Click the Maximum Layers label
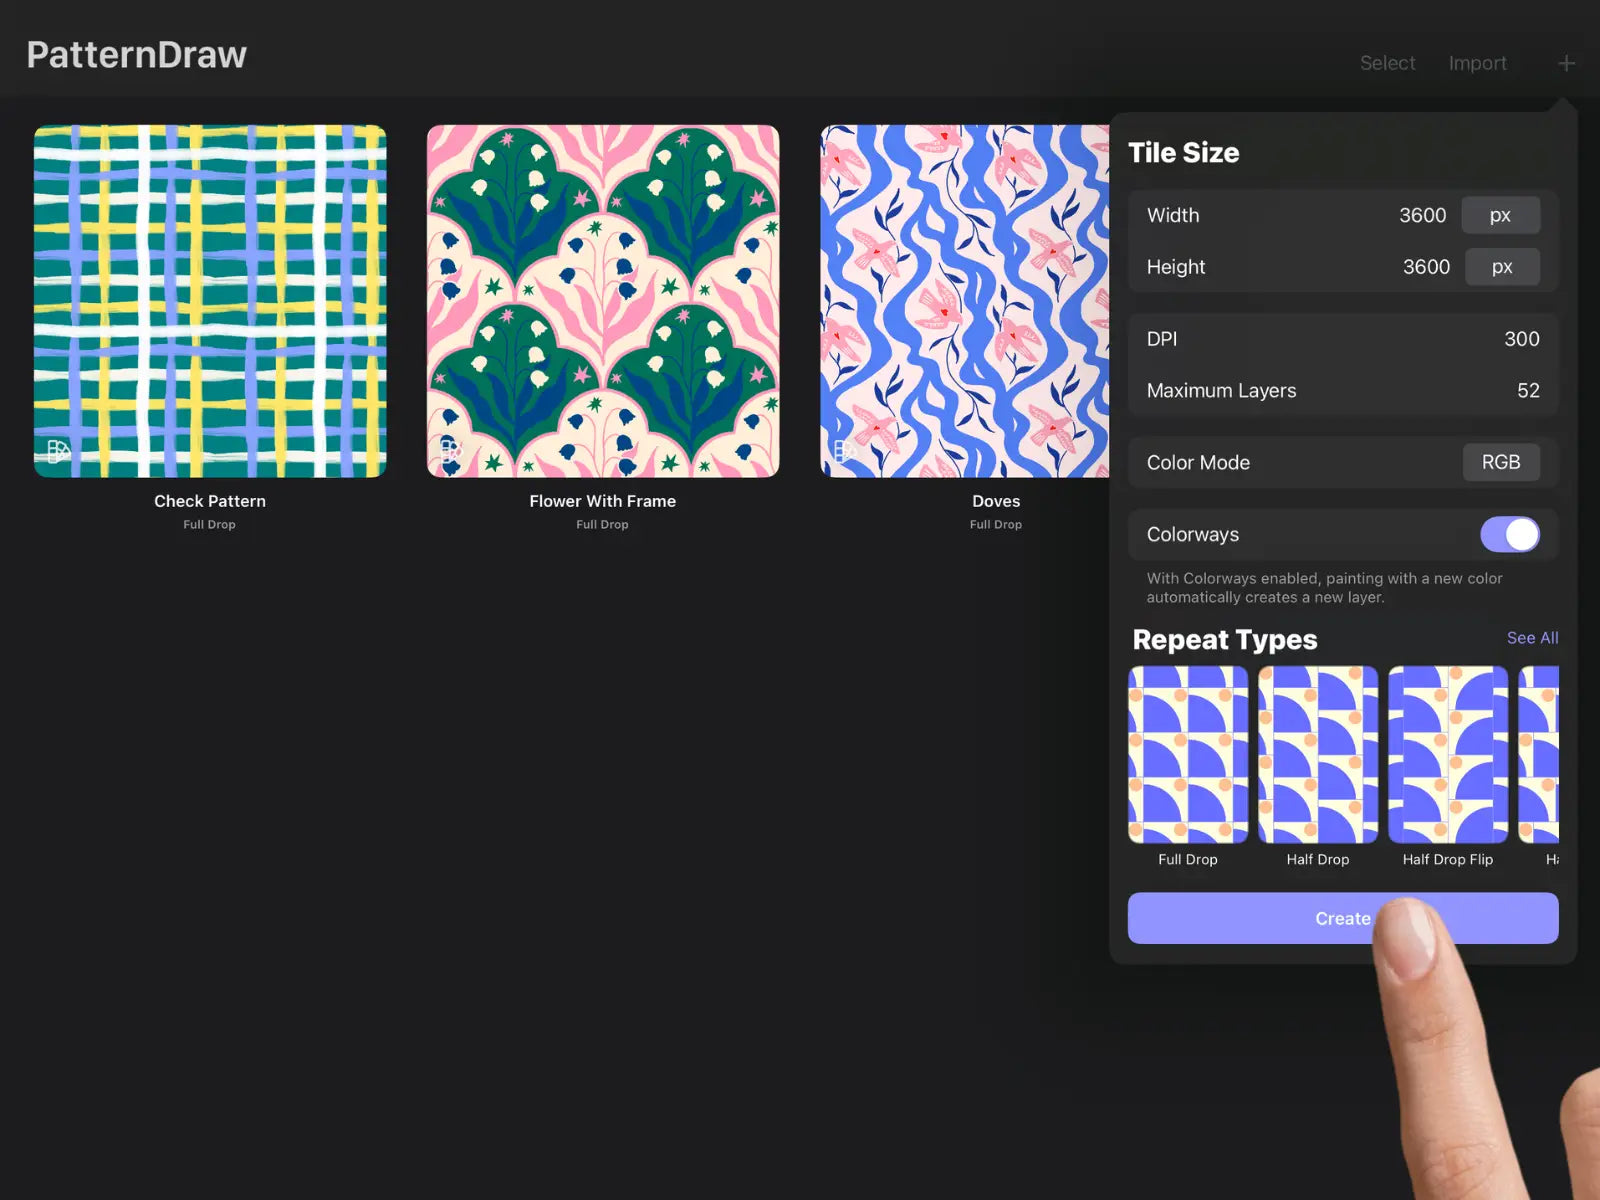 click(x=1221, y=391)
